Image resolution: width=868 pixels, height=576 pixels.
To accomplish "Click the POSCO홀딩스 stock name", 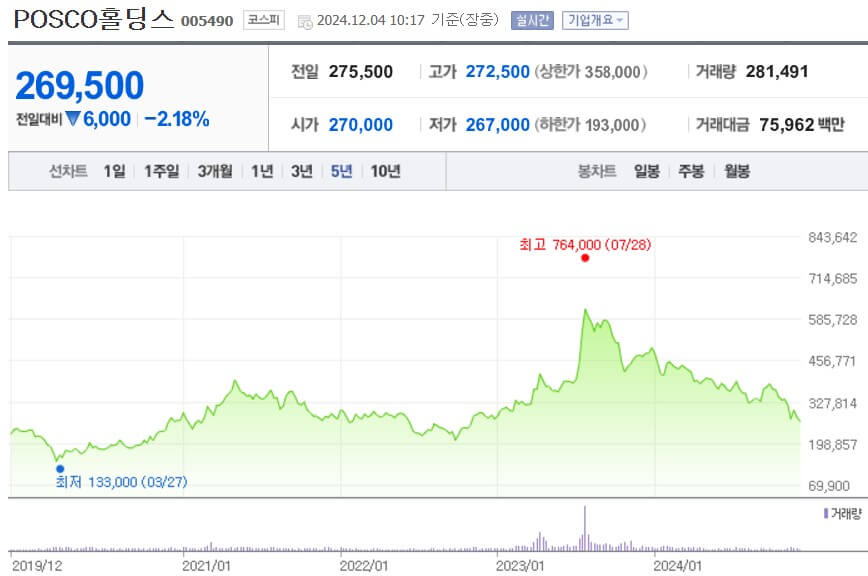I will point(94,19).
